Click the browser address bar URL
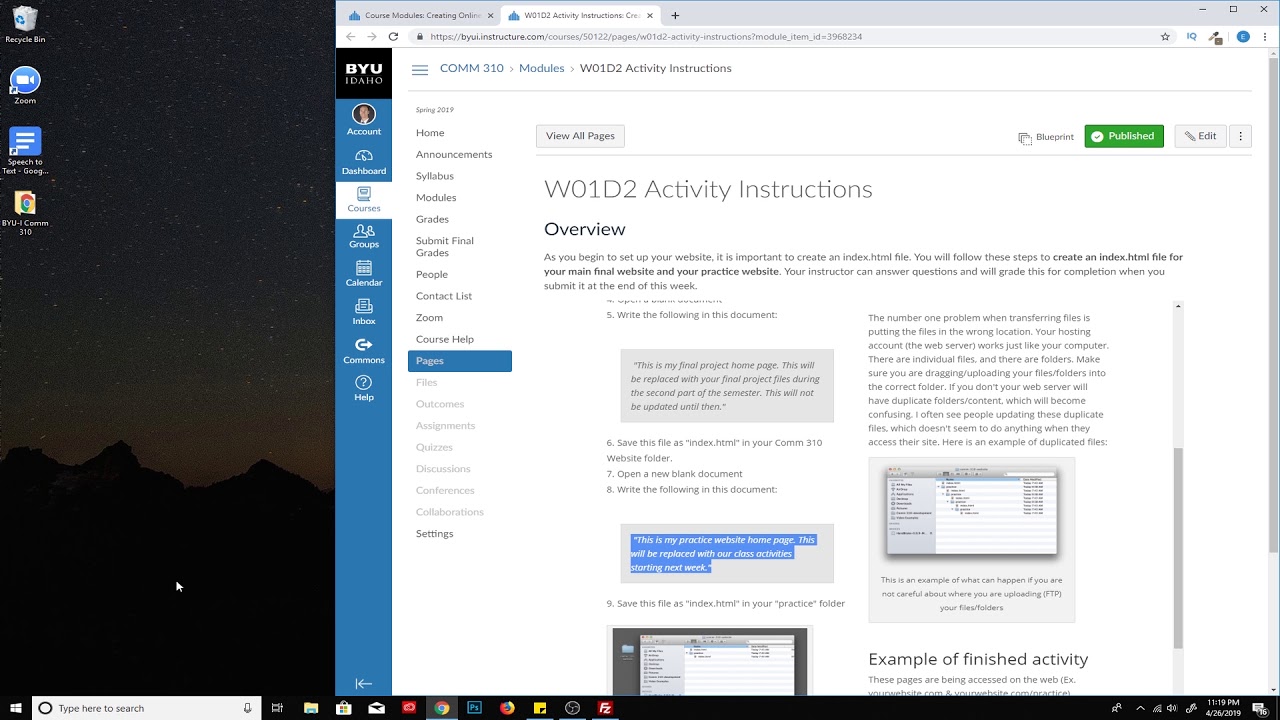 [646, 37]
